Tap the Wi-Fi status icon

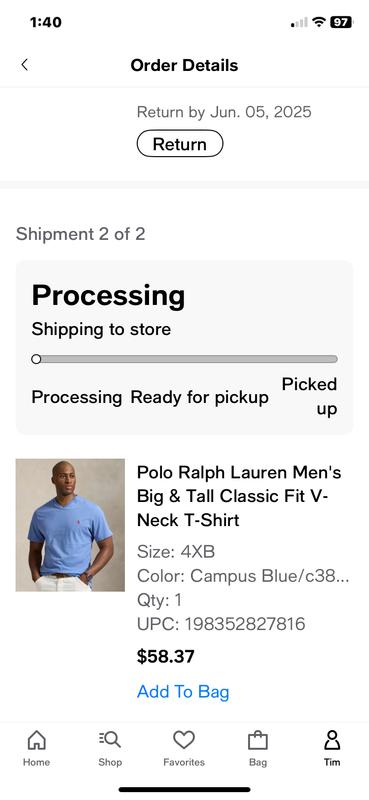[x=319, y=22]
